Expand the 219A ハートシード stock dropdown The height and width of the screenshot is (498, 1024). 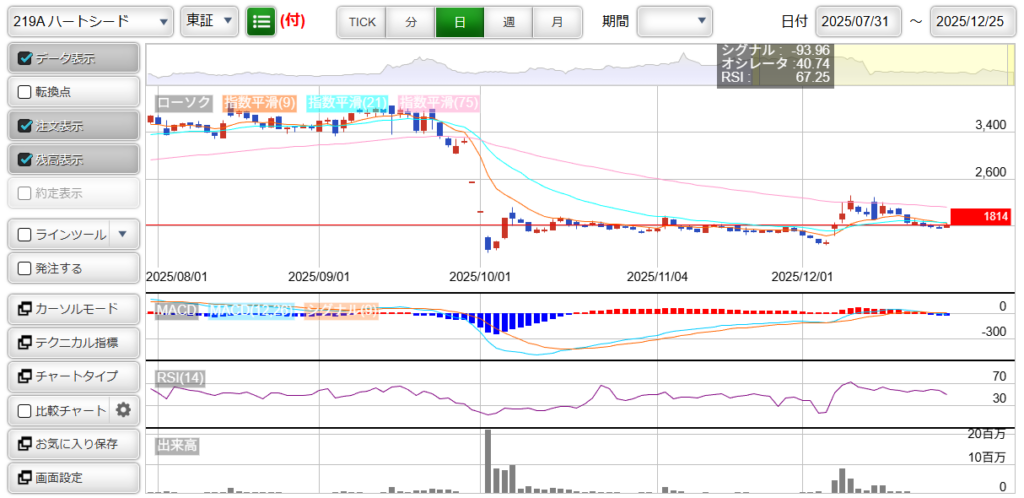(88, 21)
